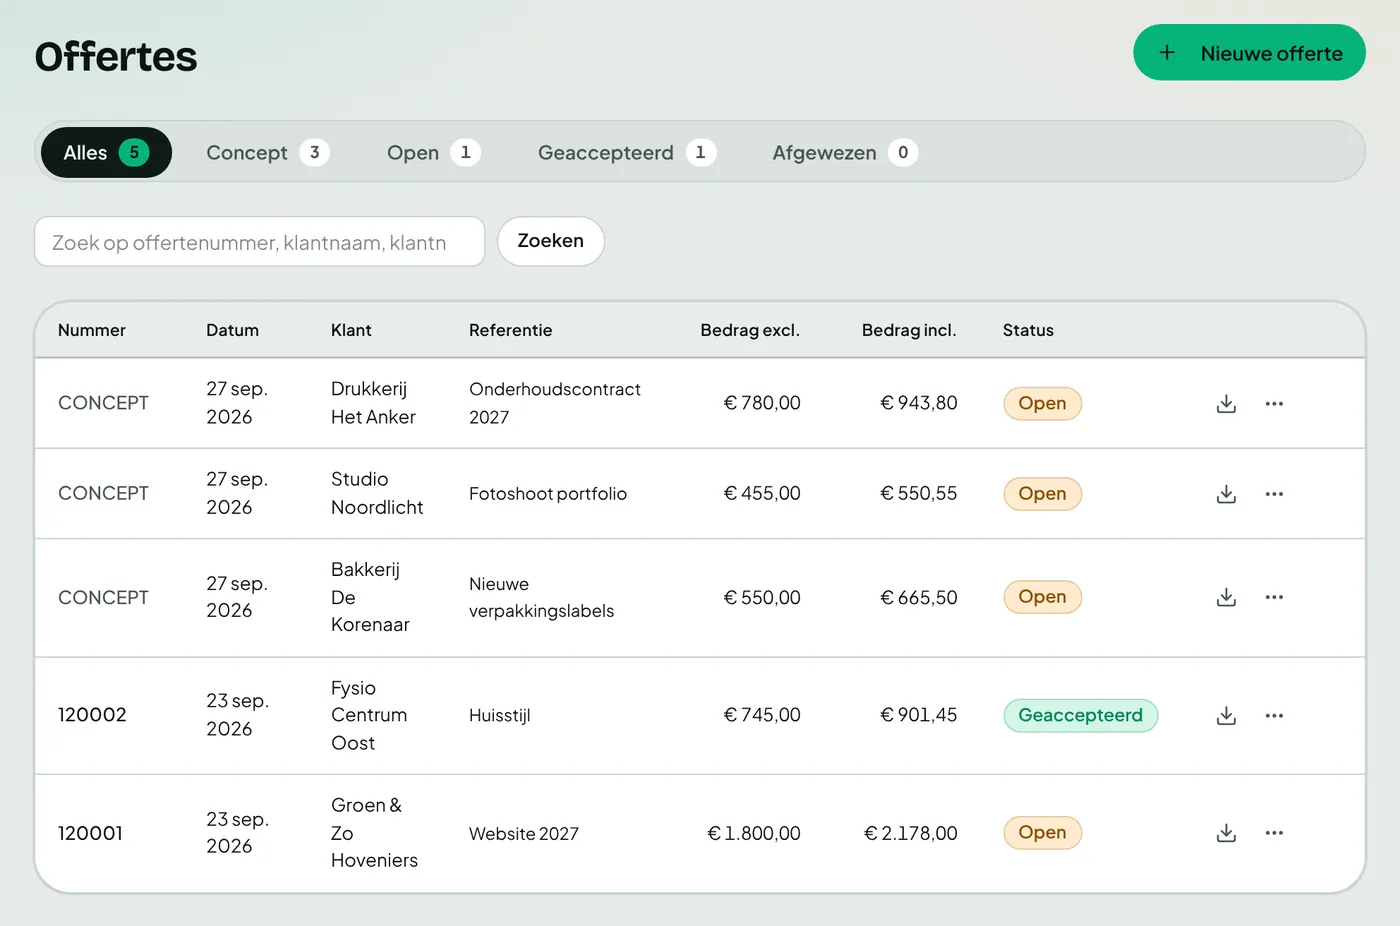Create a new quote with Nieuwe offerte

(x=1249, y=53)
